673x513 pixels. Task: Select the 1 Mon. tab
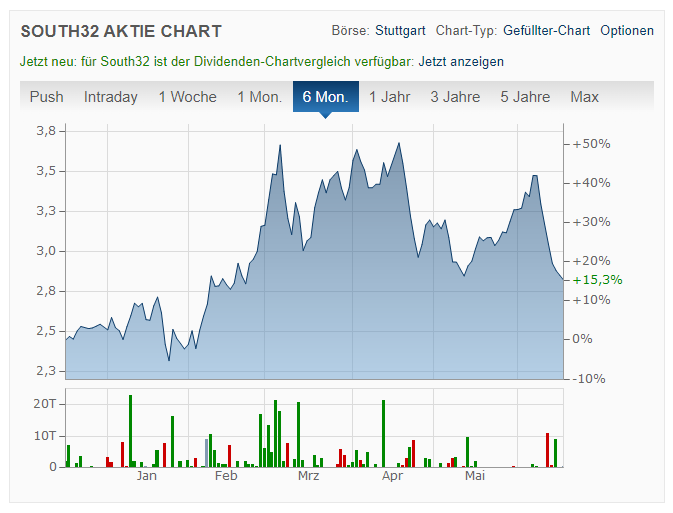pos(260,97)
